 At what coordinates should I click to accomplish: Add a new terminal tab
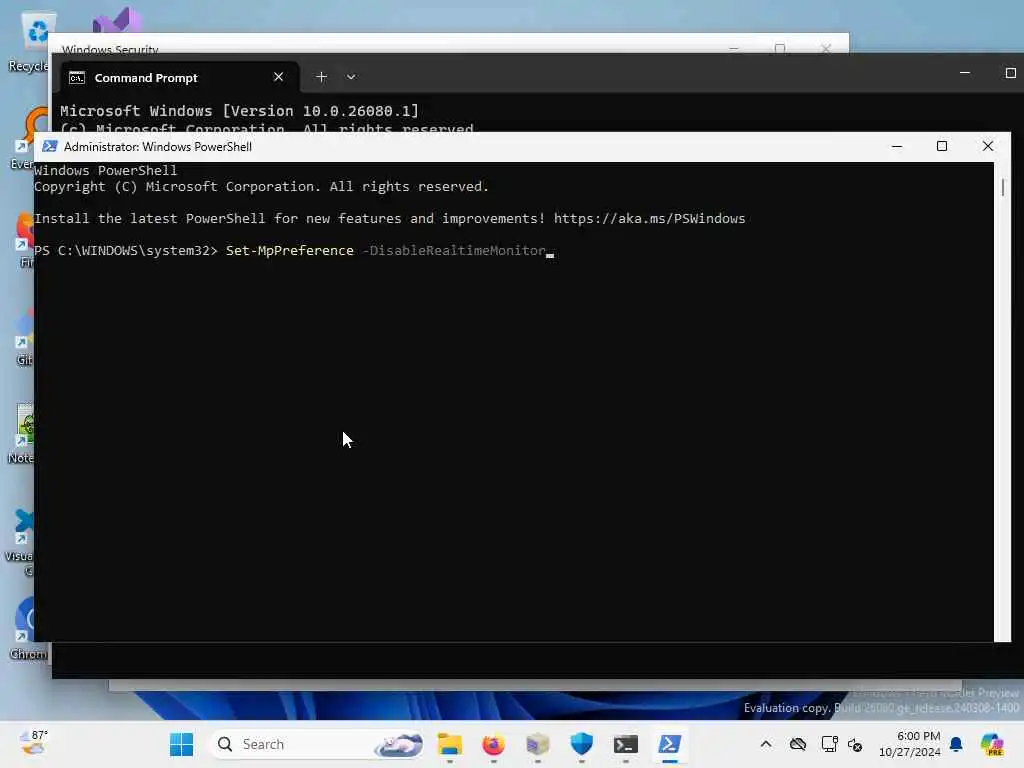[x=321, y=77]
